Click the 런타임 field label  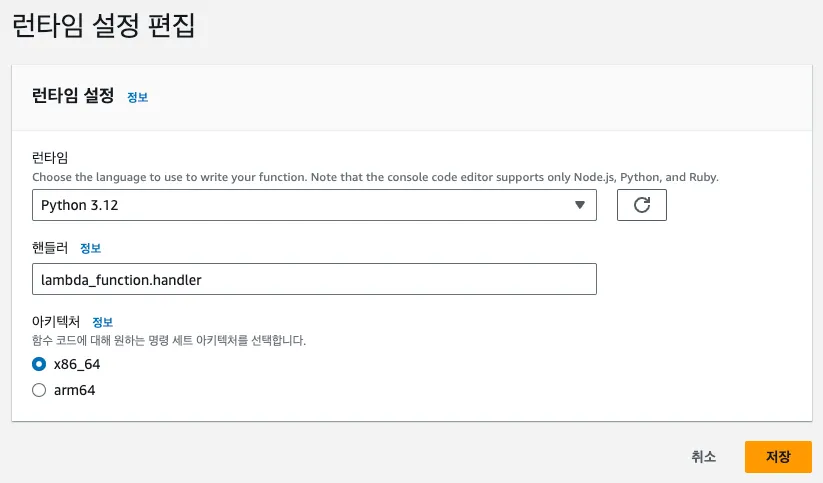point(49,159)
